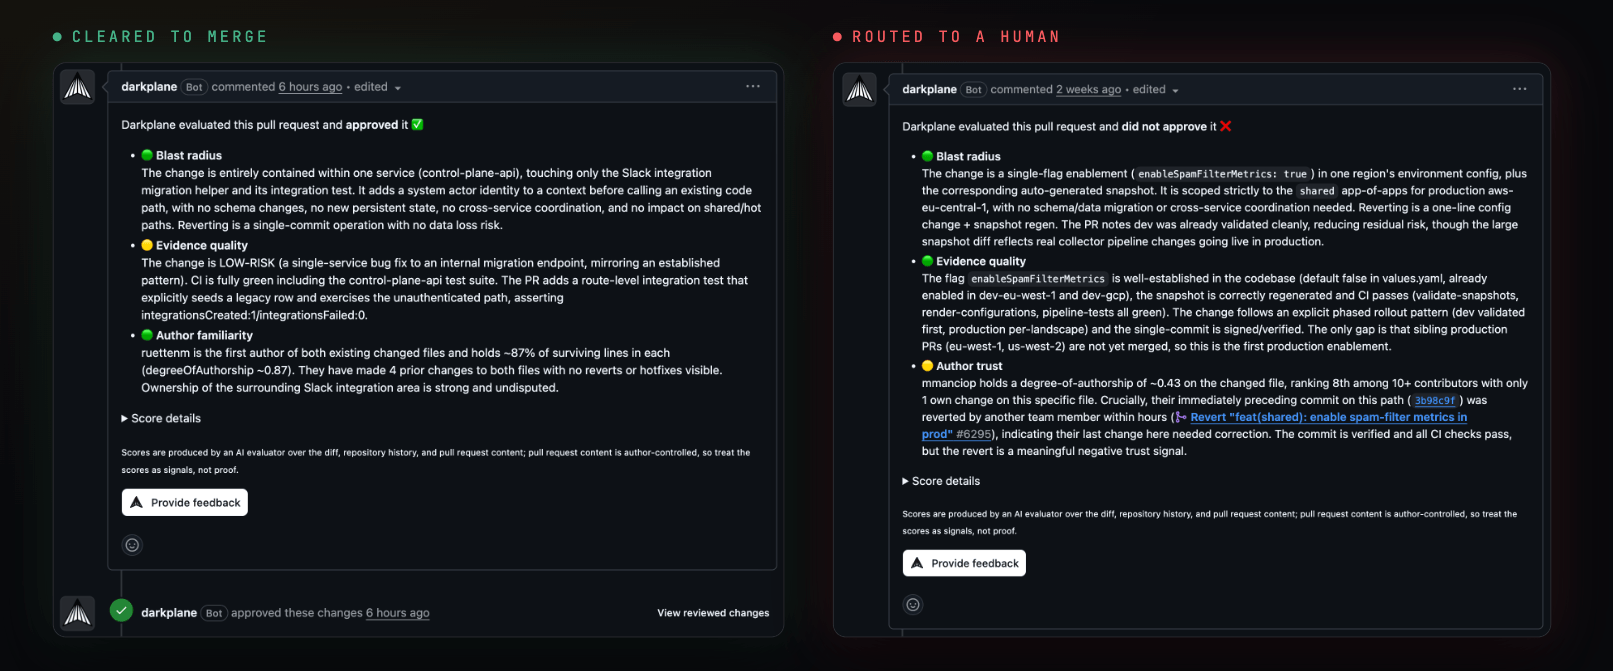
Task: Add emoji reaction to left comment
Action: [132, 545]
